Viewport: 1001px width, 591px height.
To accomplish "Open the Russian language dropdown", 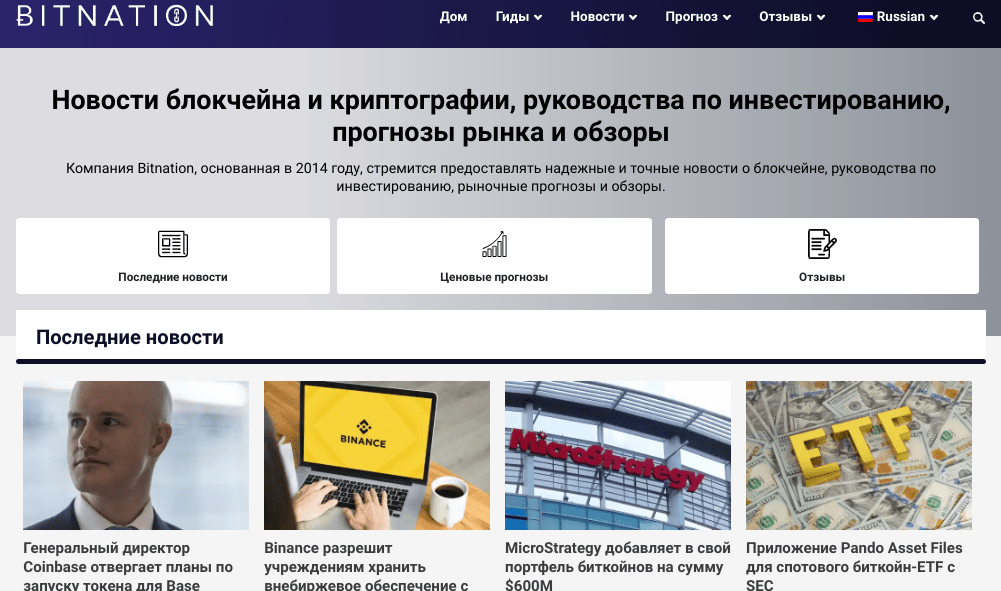I will click(x=898, y=17).
